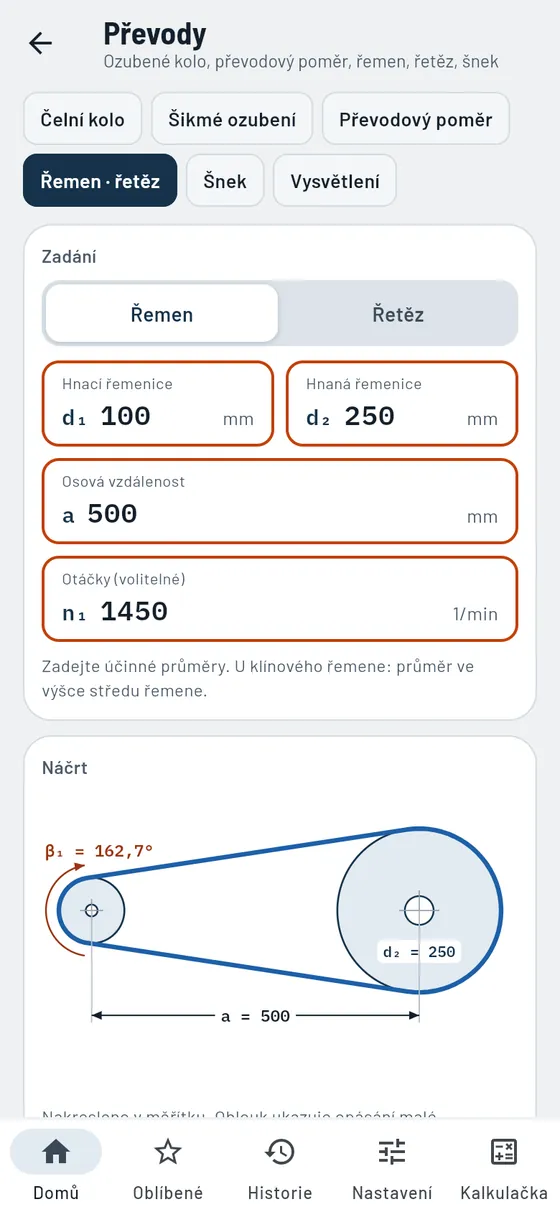The image size is (560, 1212).
Task: Go back with the arrow icon
Action: 40,43
